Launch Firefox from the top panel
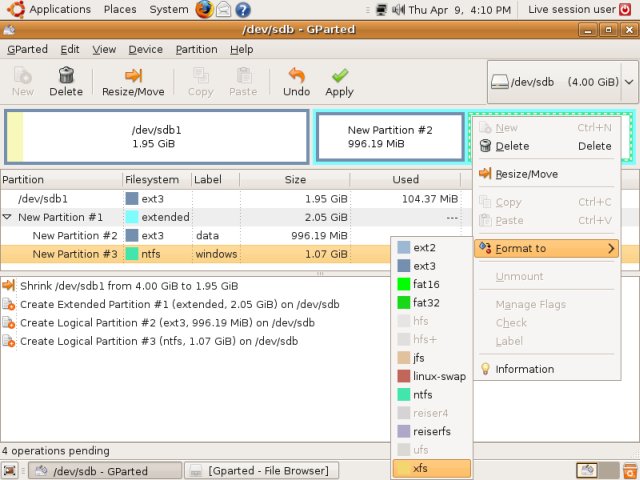This screenshot has height=480, width=640. click(x=204, y=9)
